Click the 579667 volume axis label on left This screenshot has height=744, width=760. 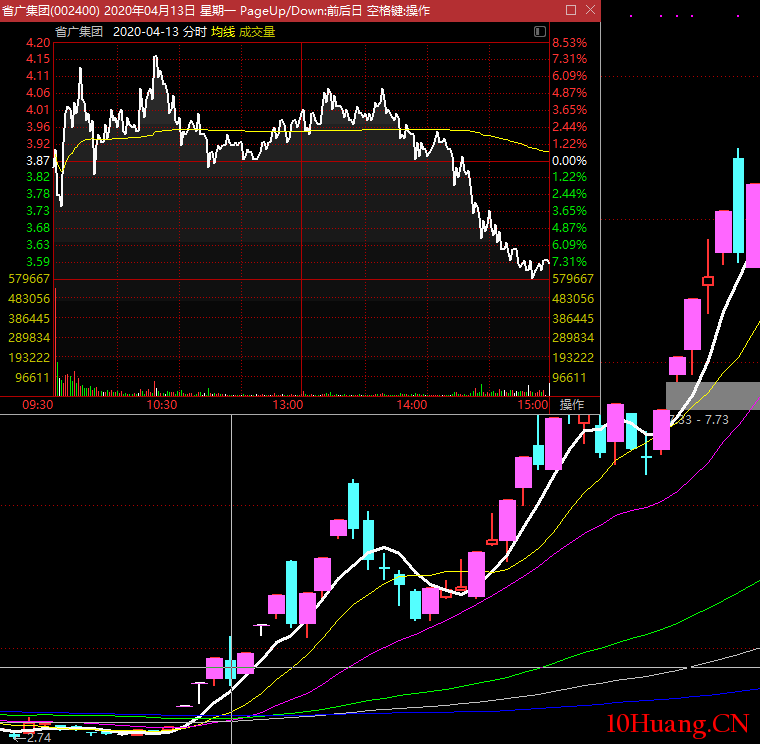(x=28, y=279)
